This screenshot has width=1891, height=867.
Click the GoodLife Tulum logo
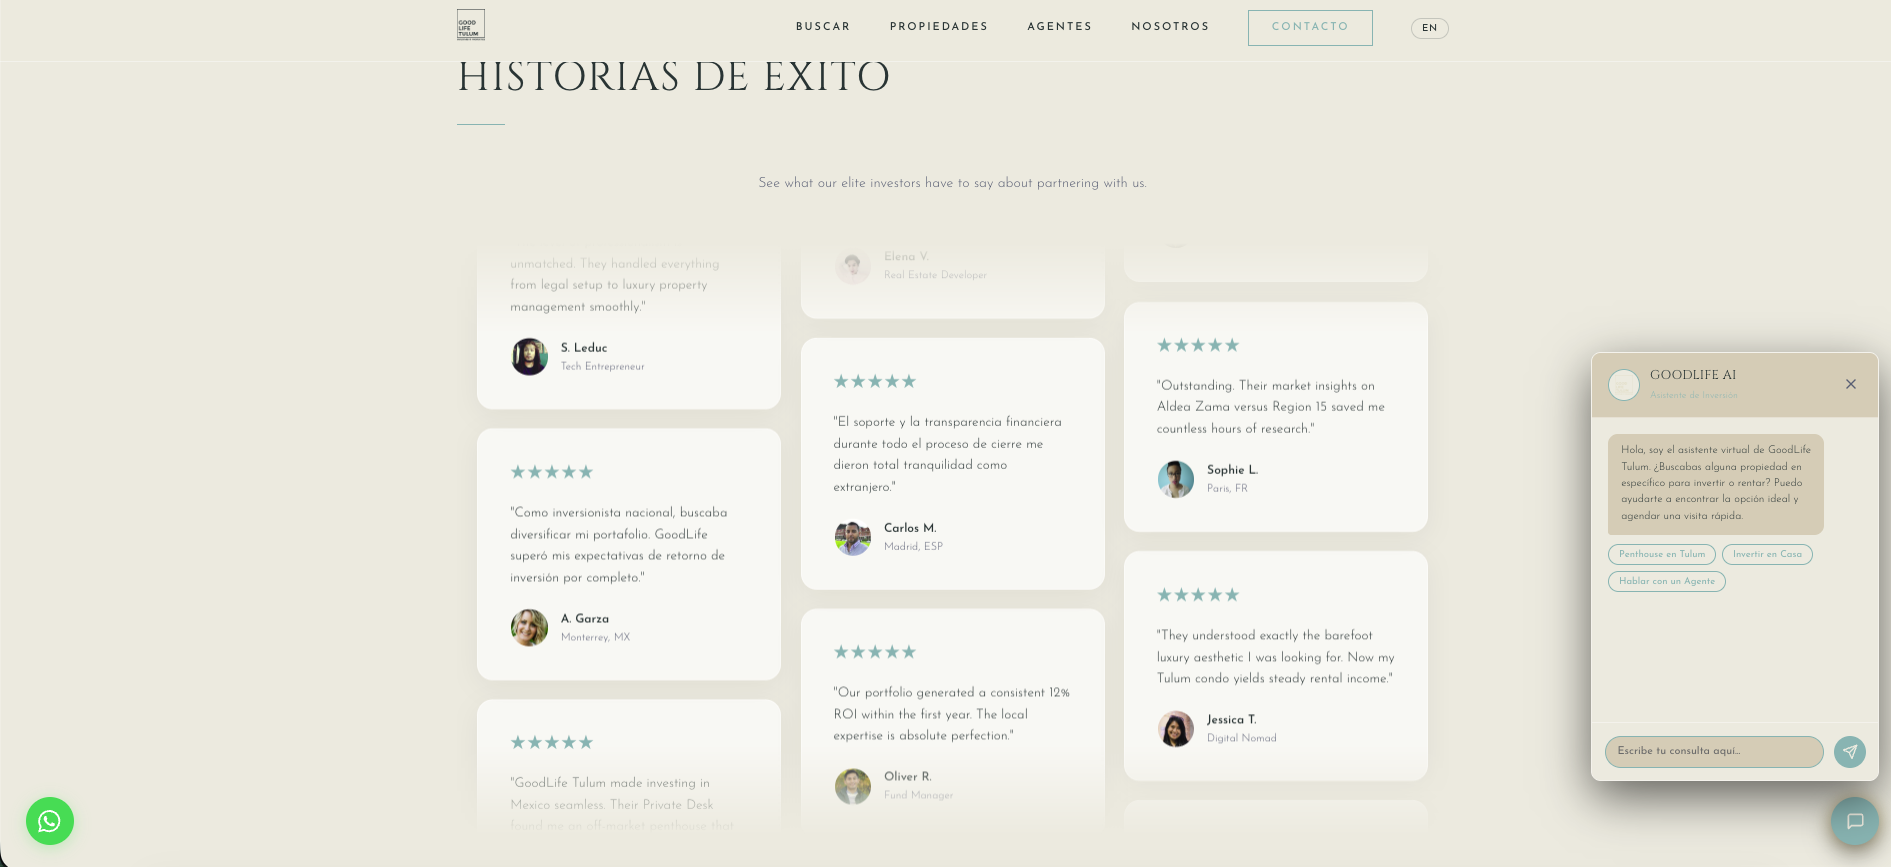tap(470, 25)
